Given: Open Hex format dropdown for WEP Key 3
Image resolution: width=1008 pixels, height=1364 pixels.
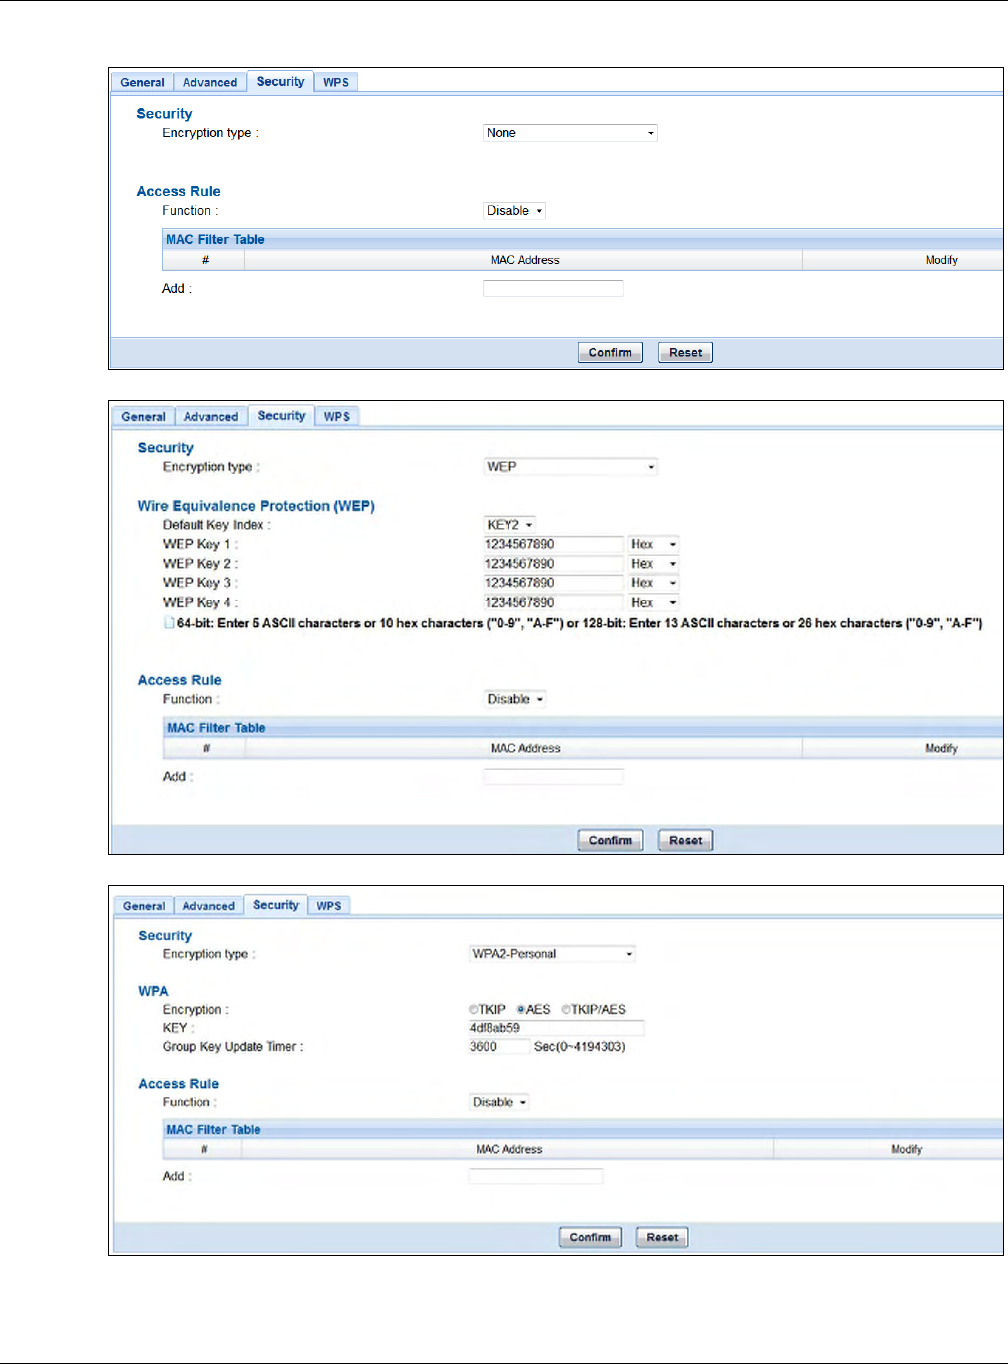Looking at the screenshot, I should click(654, 583).
